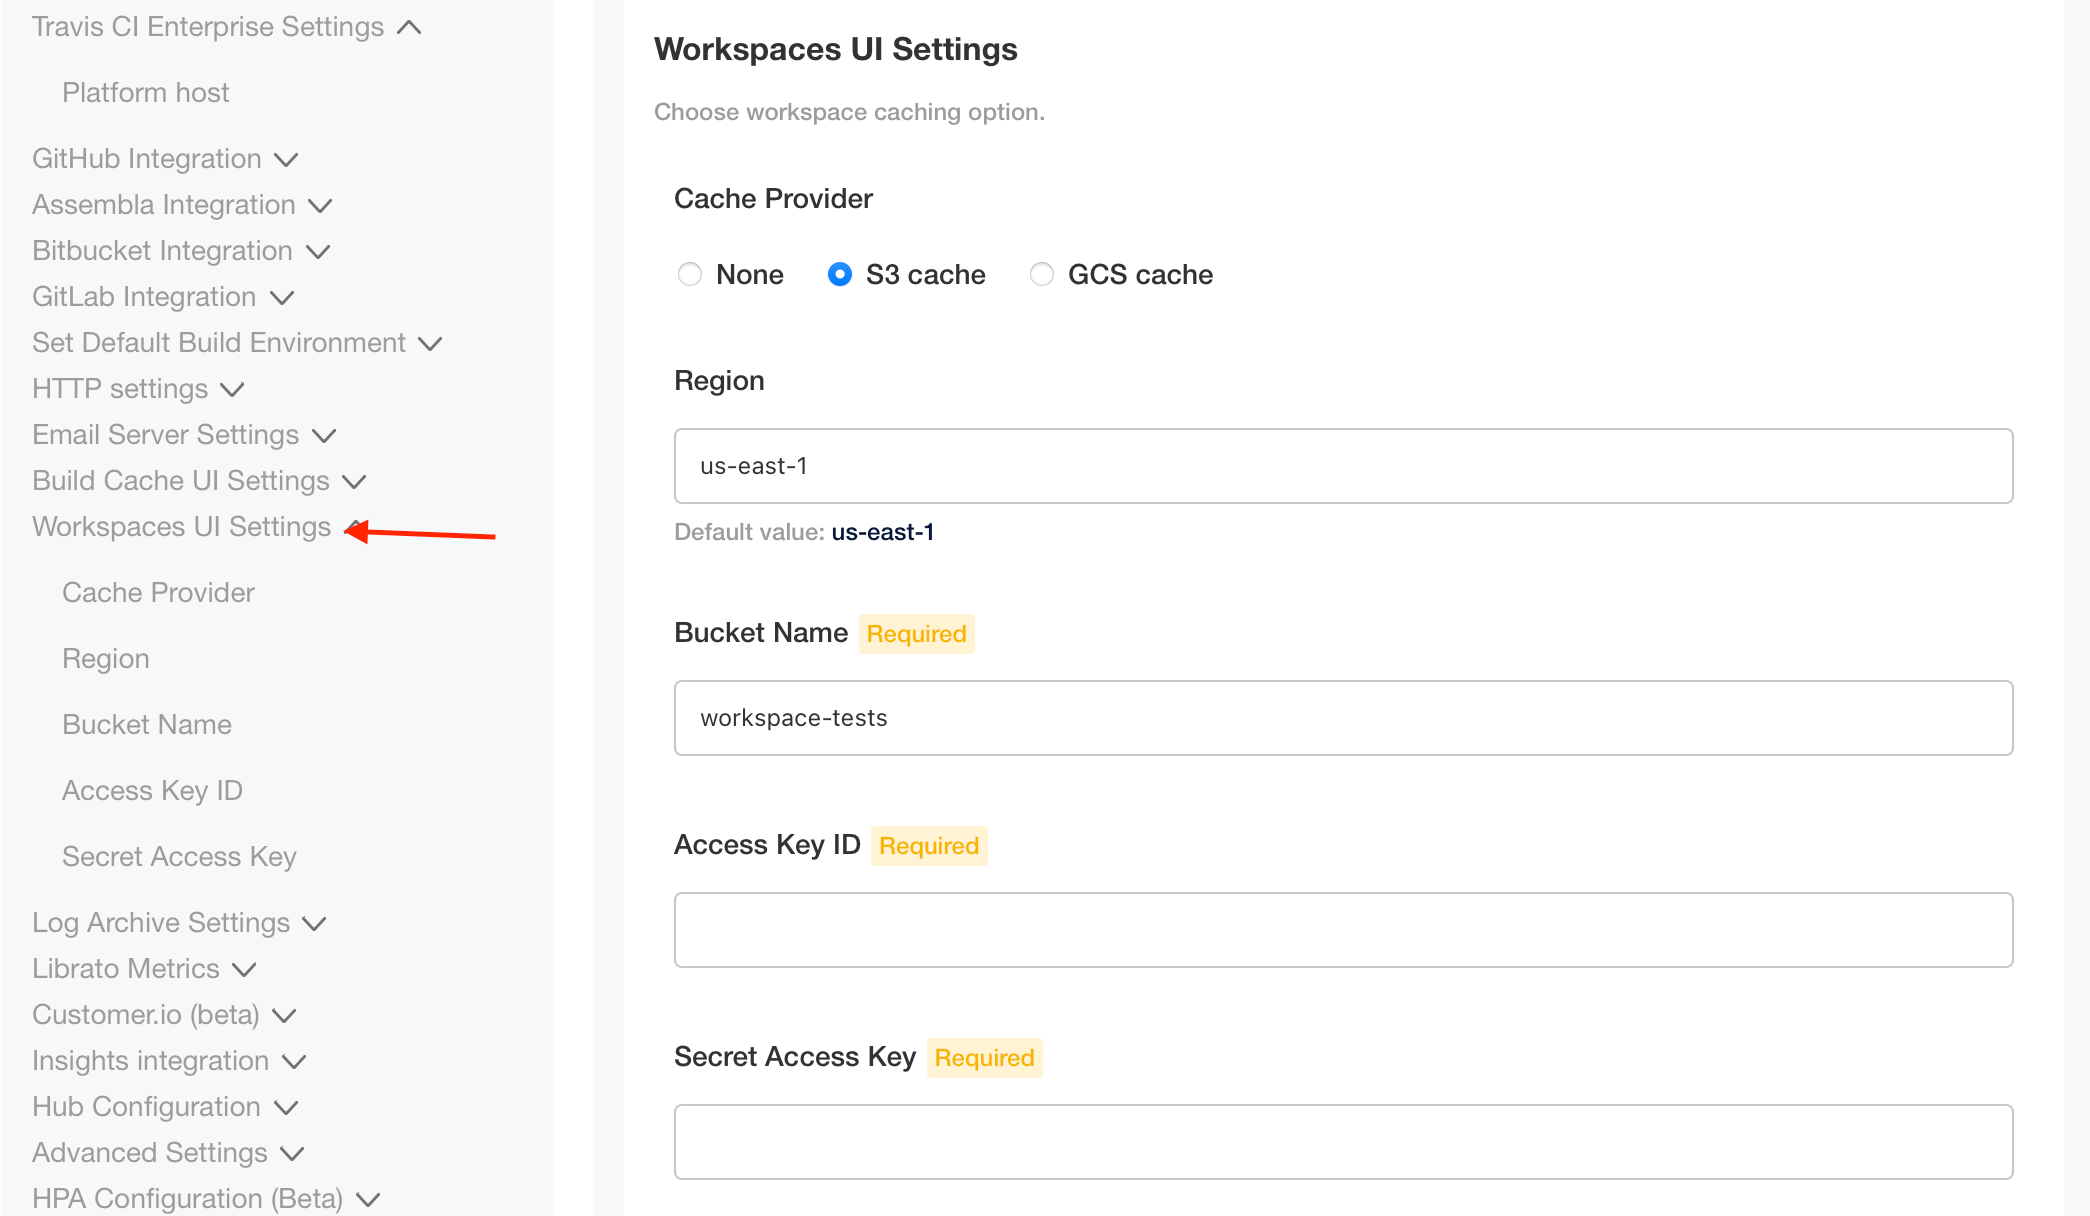
Task: Click the Secret Access Key sidebar link
Action: (178, 854)
